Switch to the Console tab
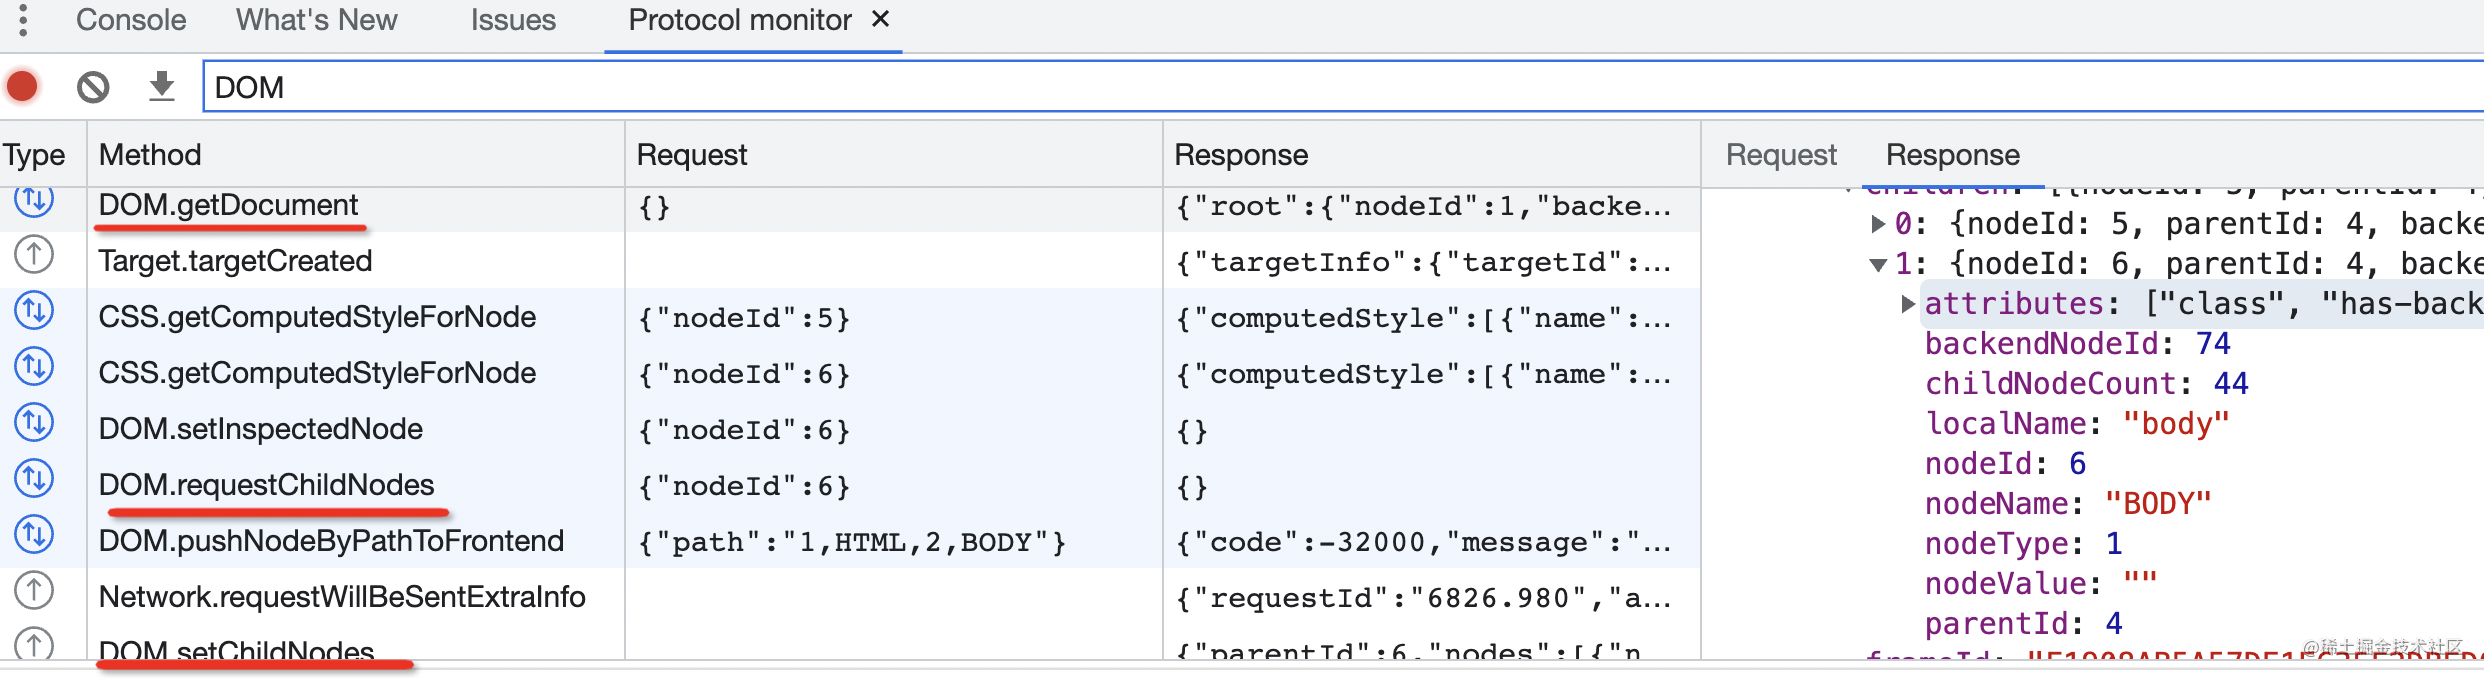 131,20
